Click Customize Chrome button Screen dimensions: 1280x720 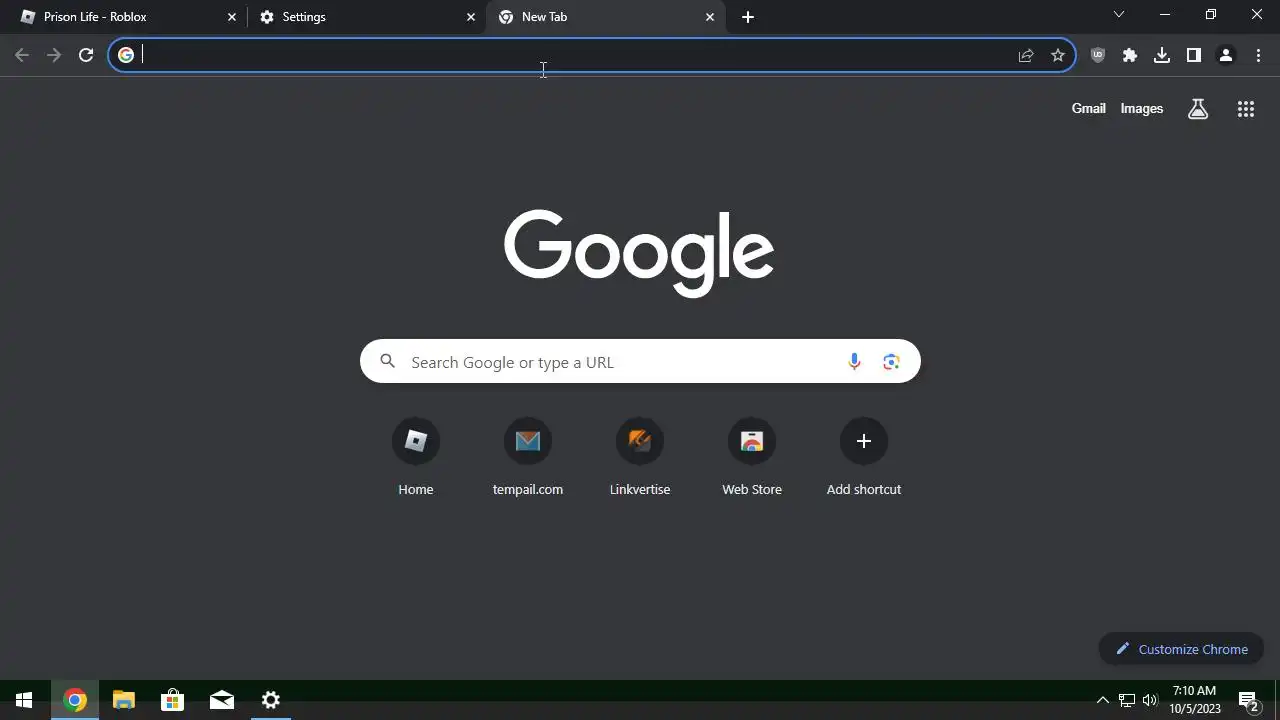(1181, 649)
